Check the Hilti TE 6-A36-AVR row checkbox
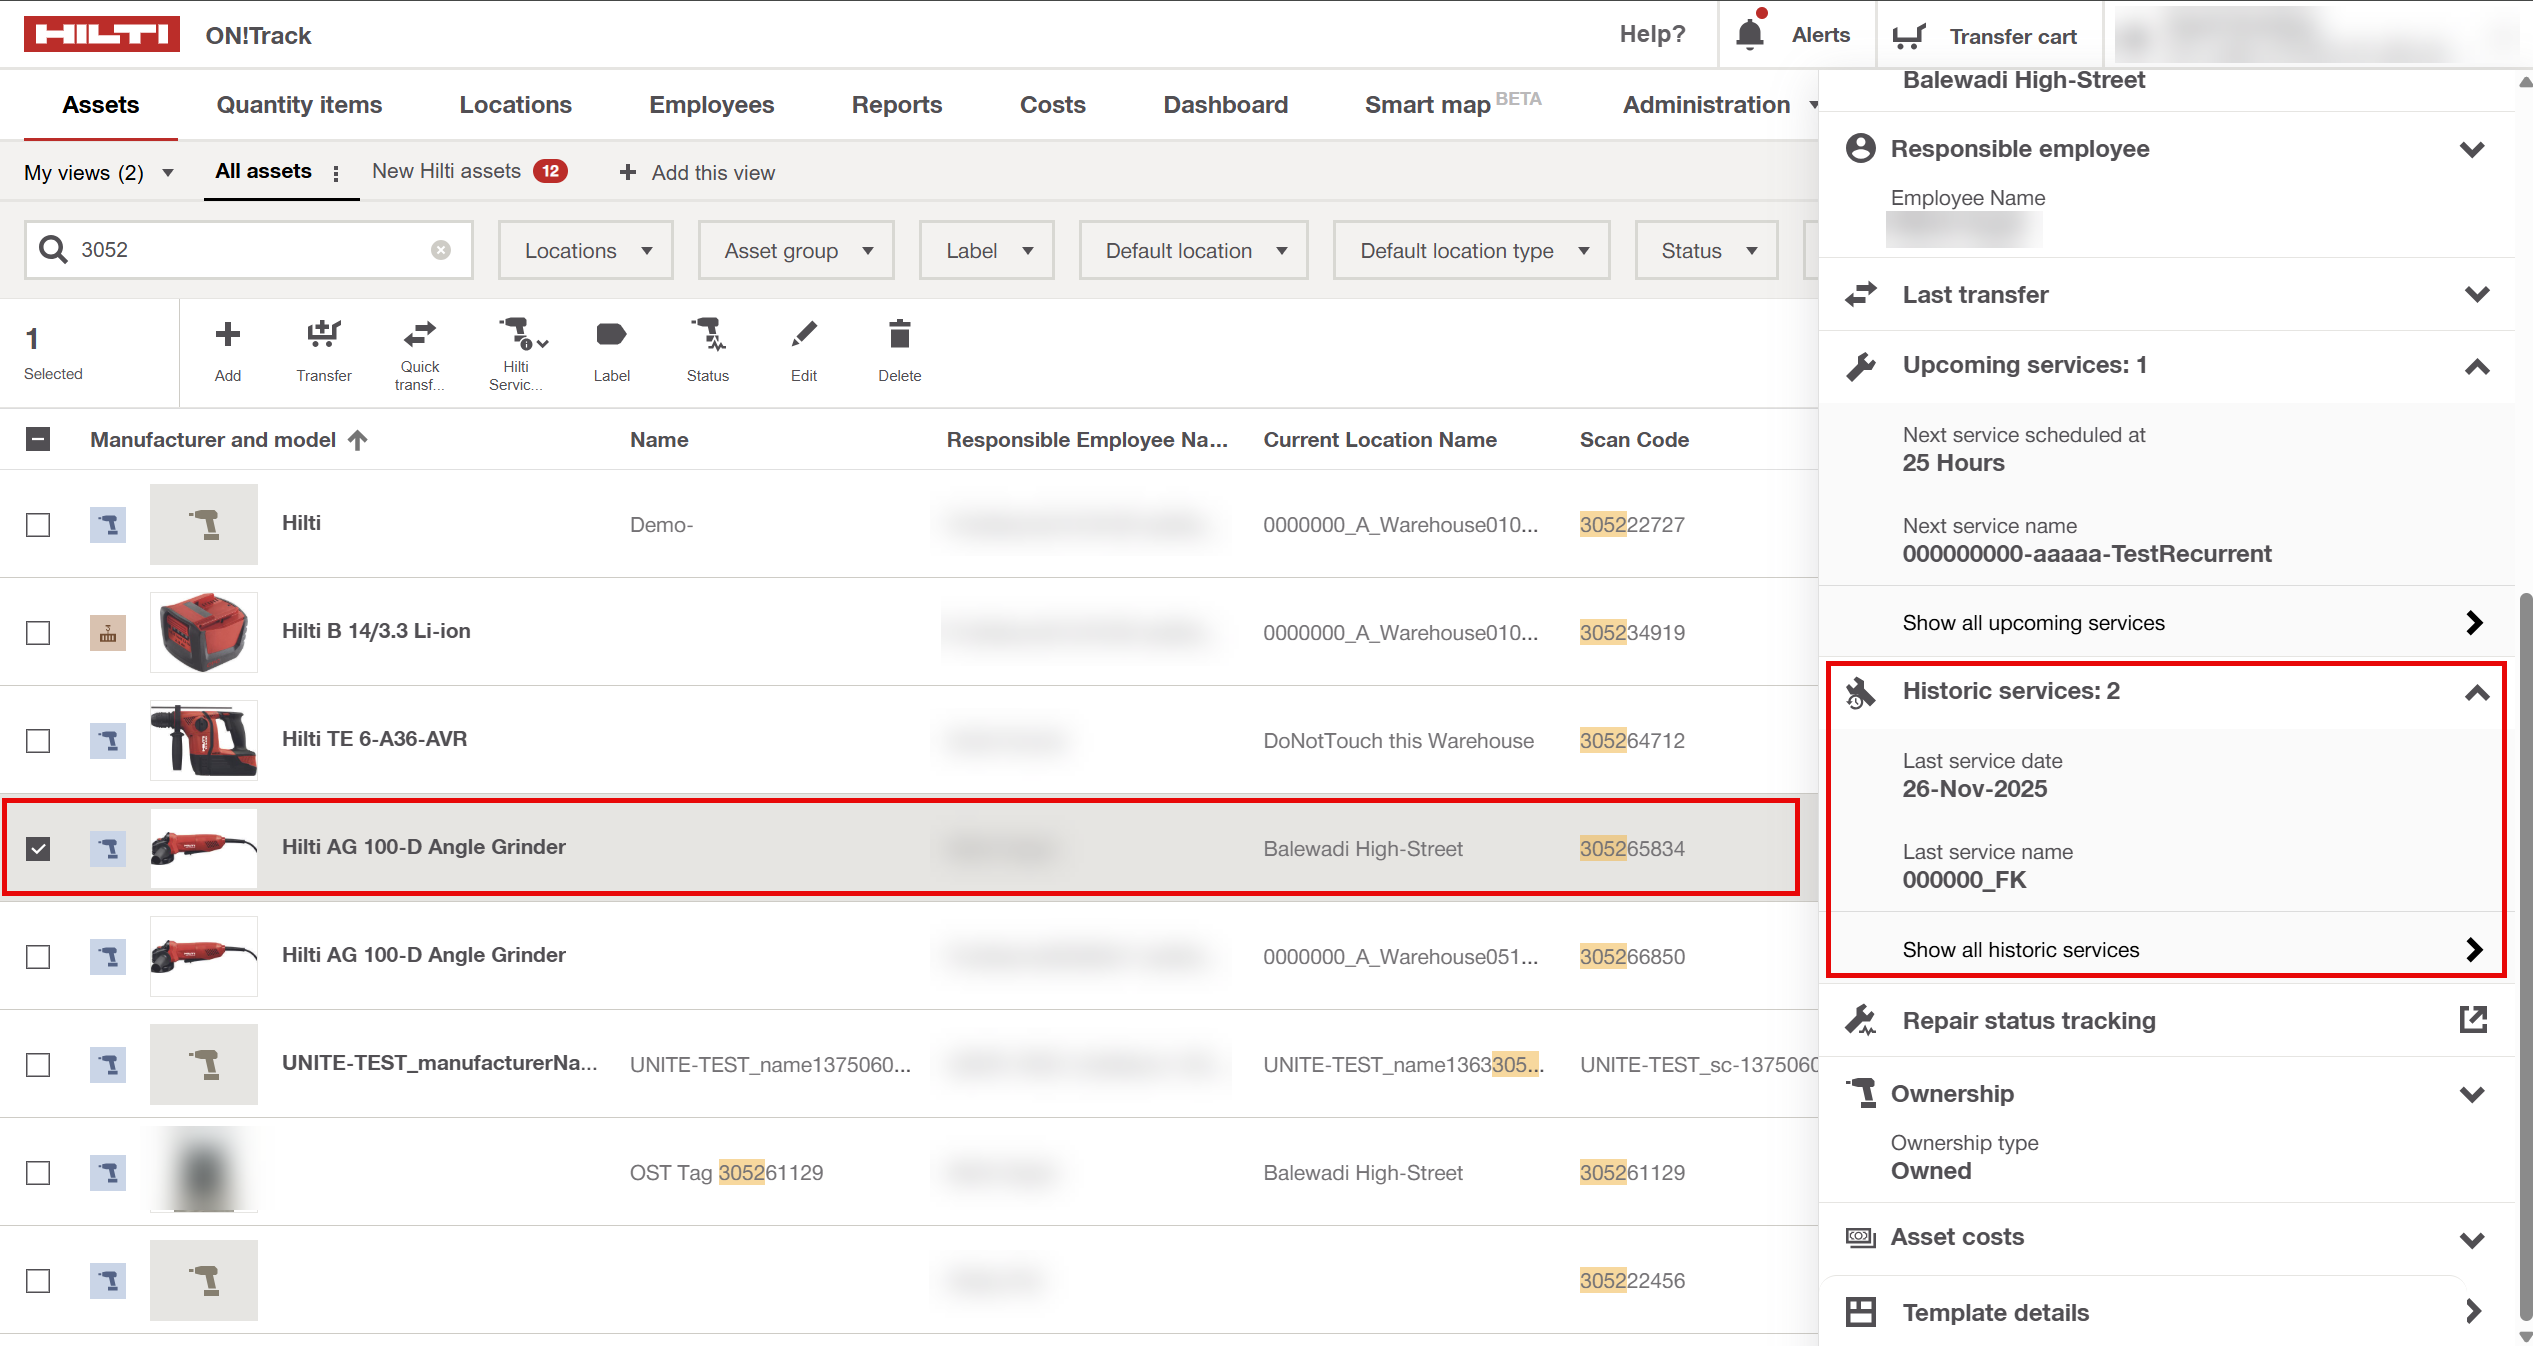Viewport: 2533px width, 1346px height. click(x=38, y=741)
